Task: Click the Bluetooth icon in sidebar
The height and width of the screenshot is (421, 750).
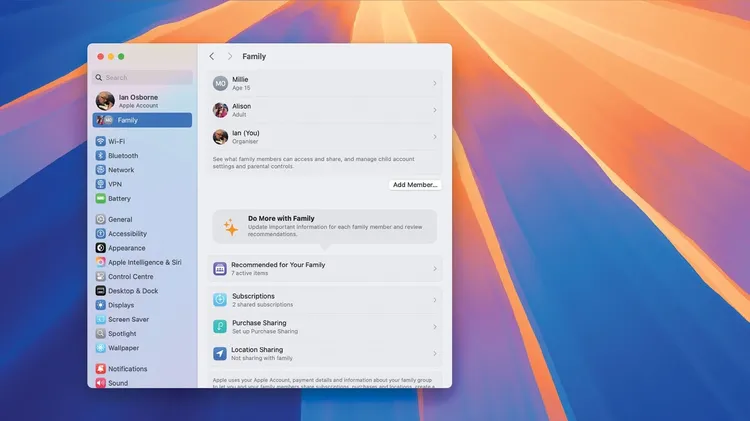Action: tap(100, 155)
